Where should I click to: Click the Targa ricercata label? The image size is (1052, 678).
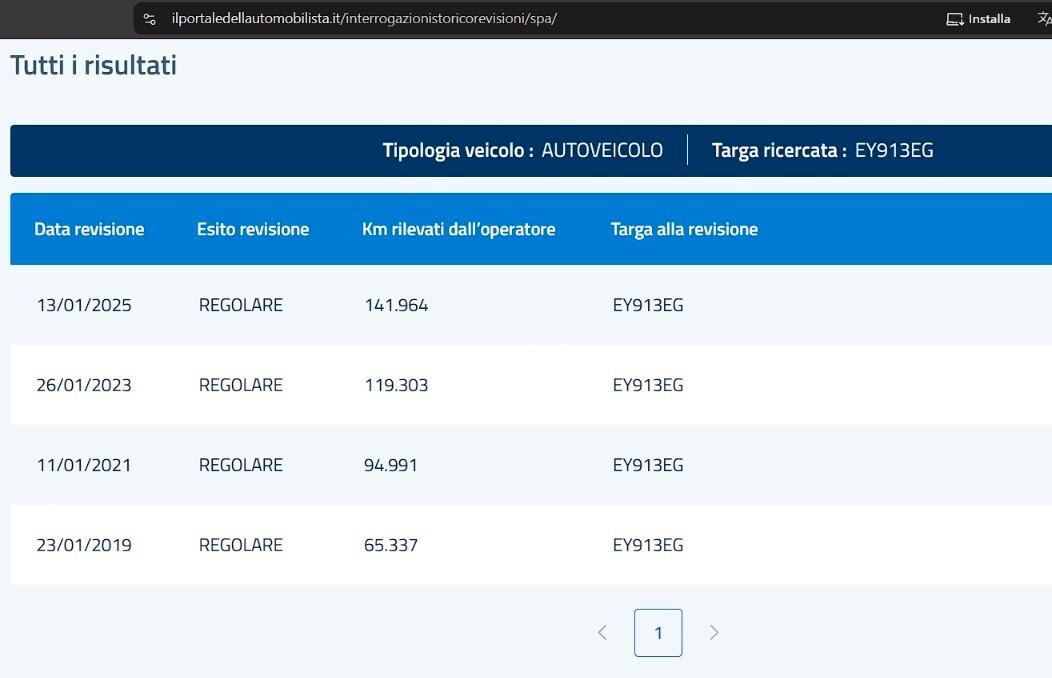779,150
